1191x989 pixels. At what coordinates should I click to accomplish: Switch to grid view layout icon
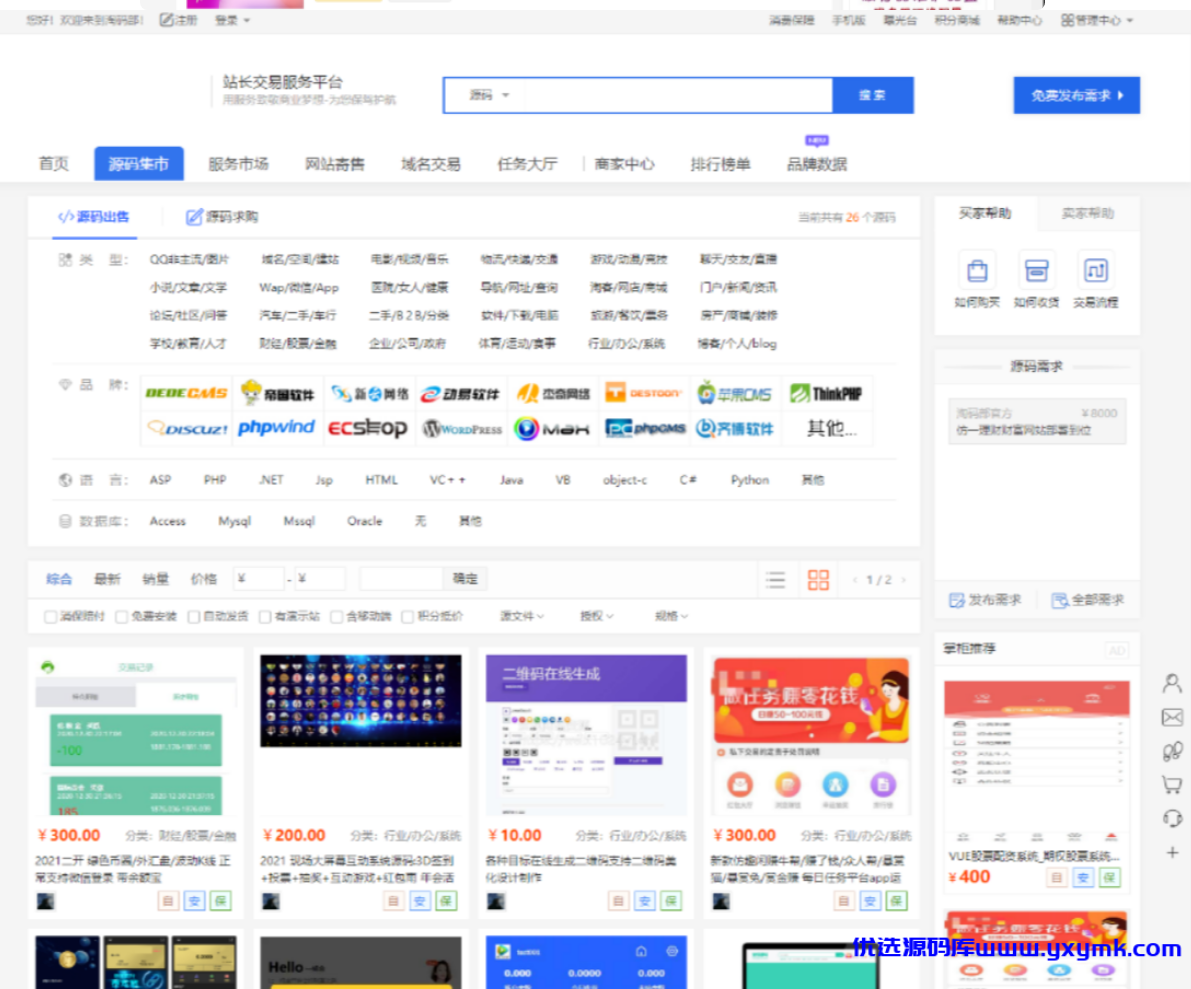pos(817,579)
